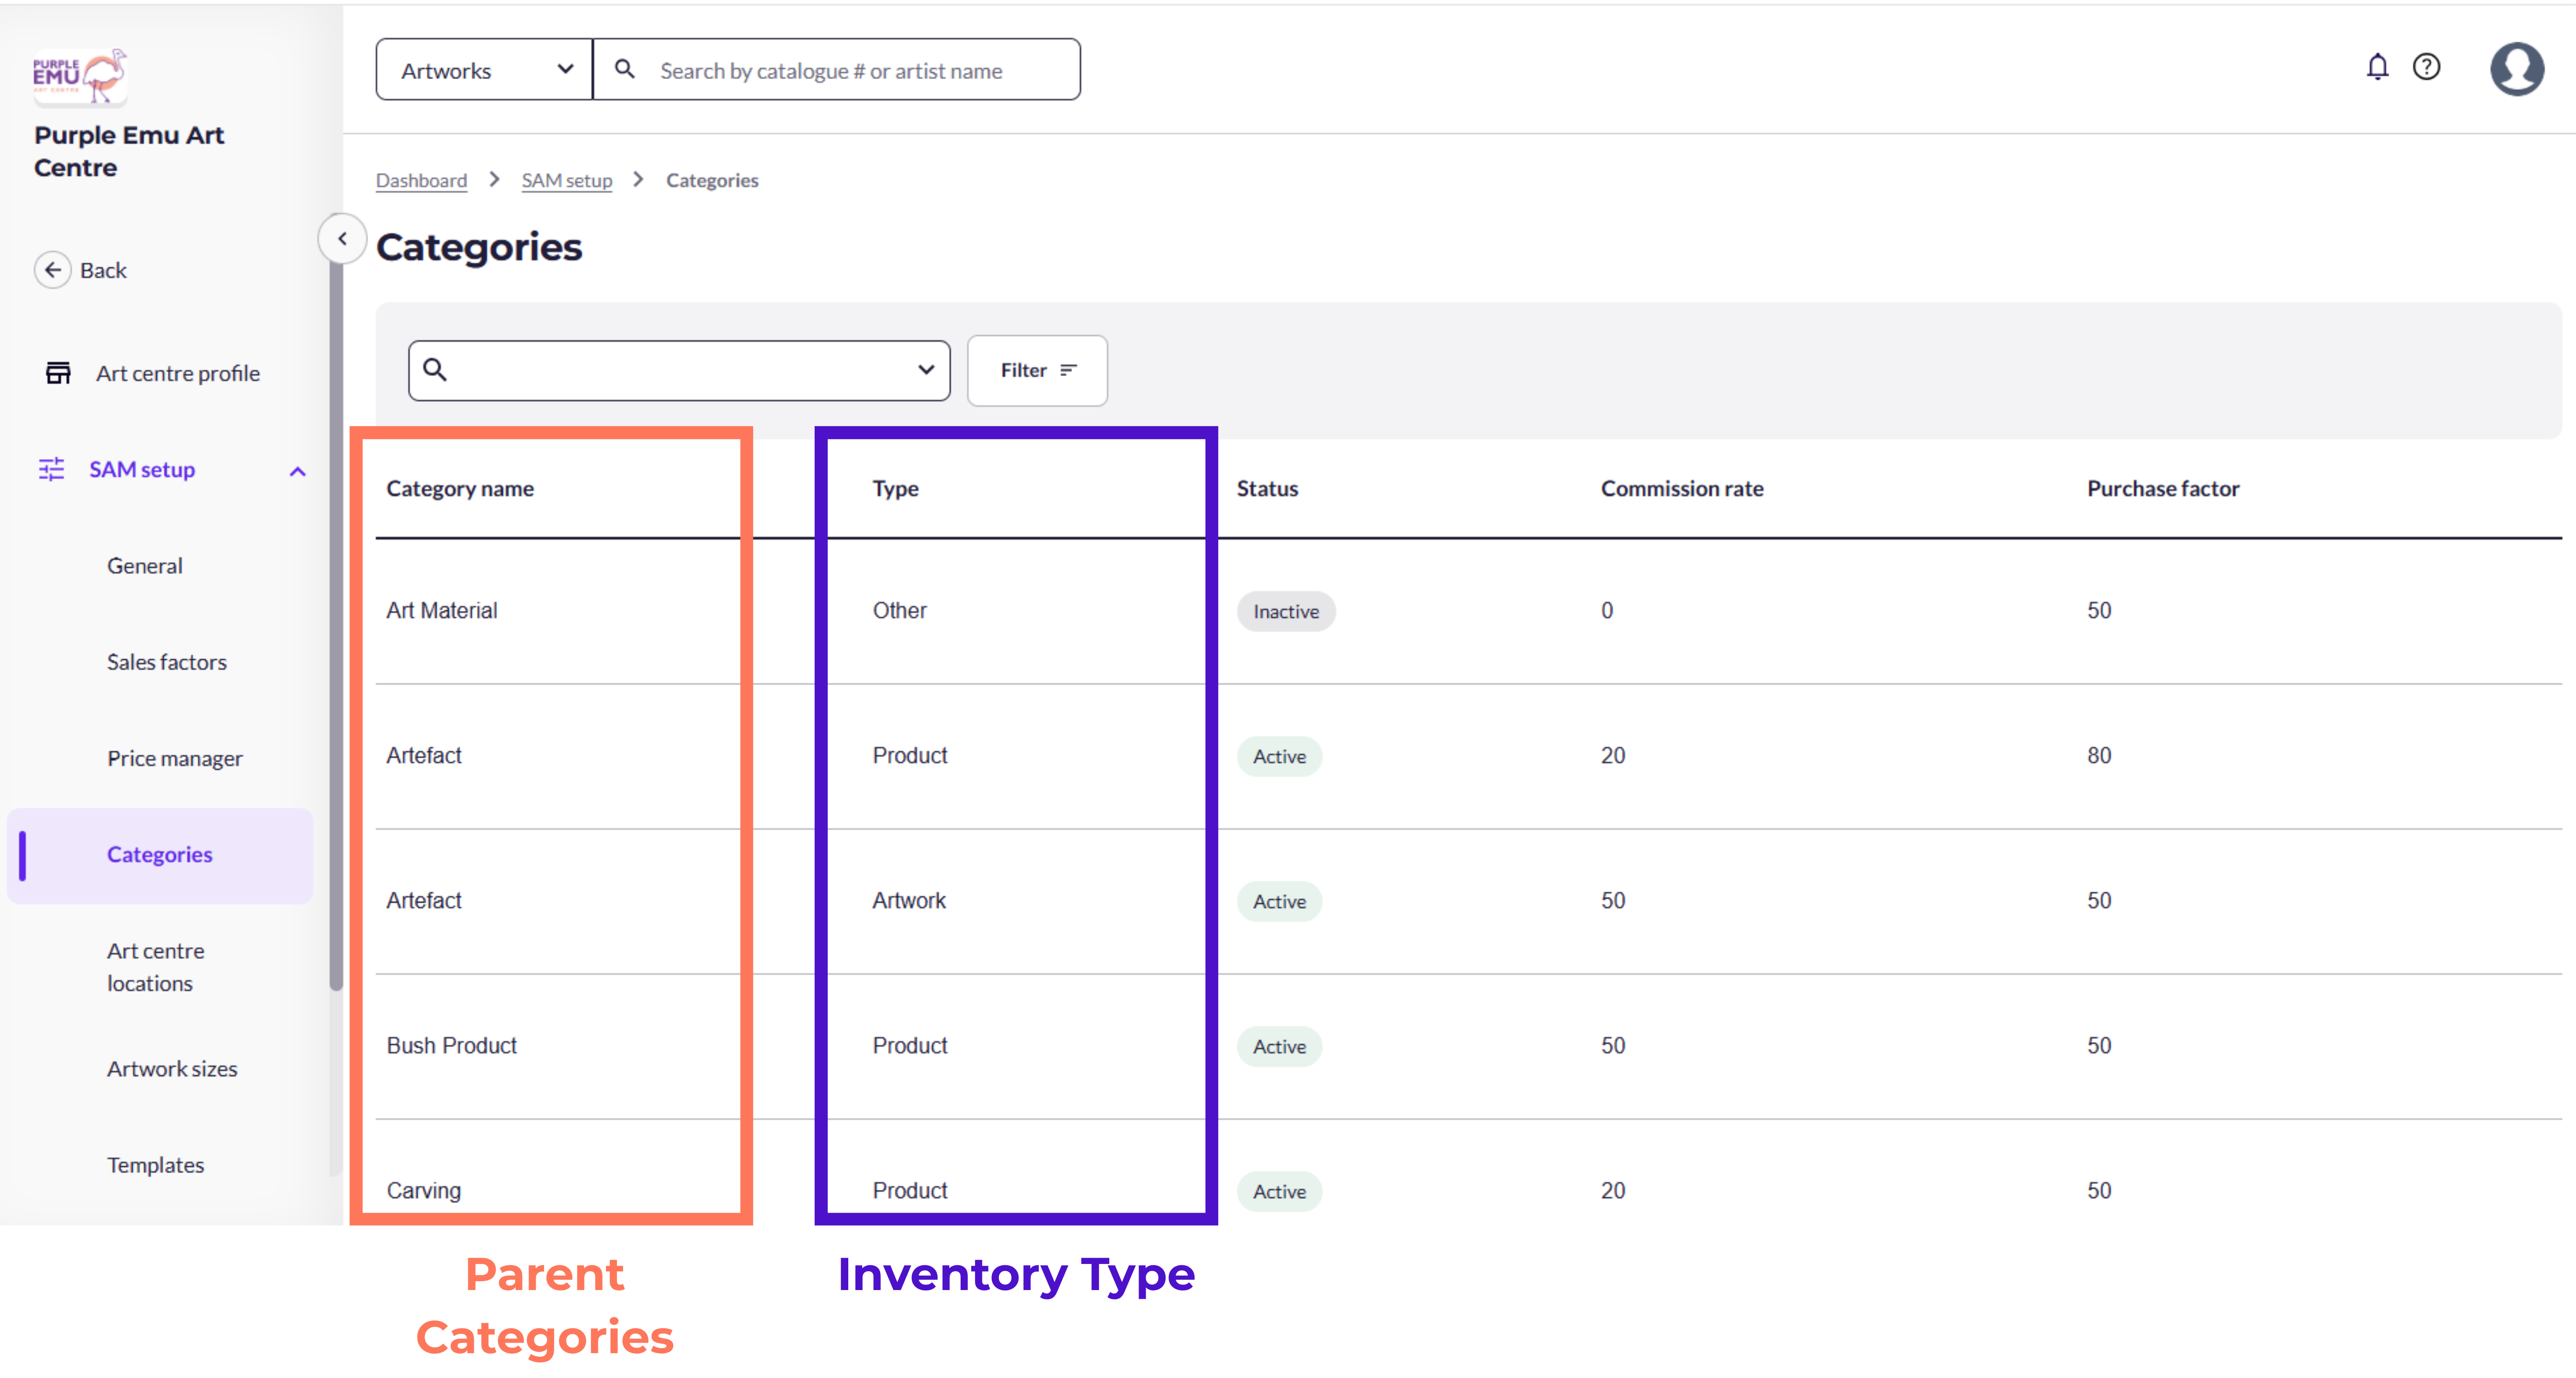Select the Artefact row of type Product
This screenshot has width=2576, height=1378.
[1469, 756]
